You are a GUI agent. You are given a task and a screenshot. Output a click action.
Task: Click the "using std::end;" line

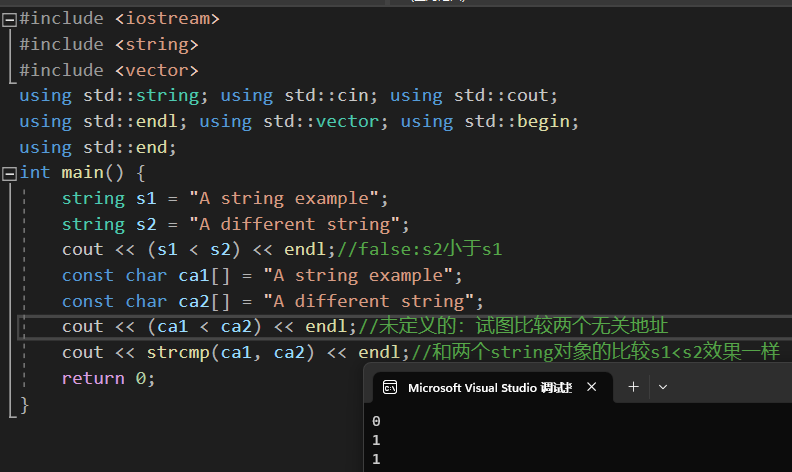(97, 147)
